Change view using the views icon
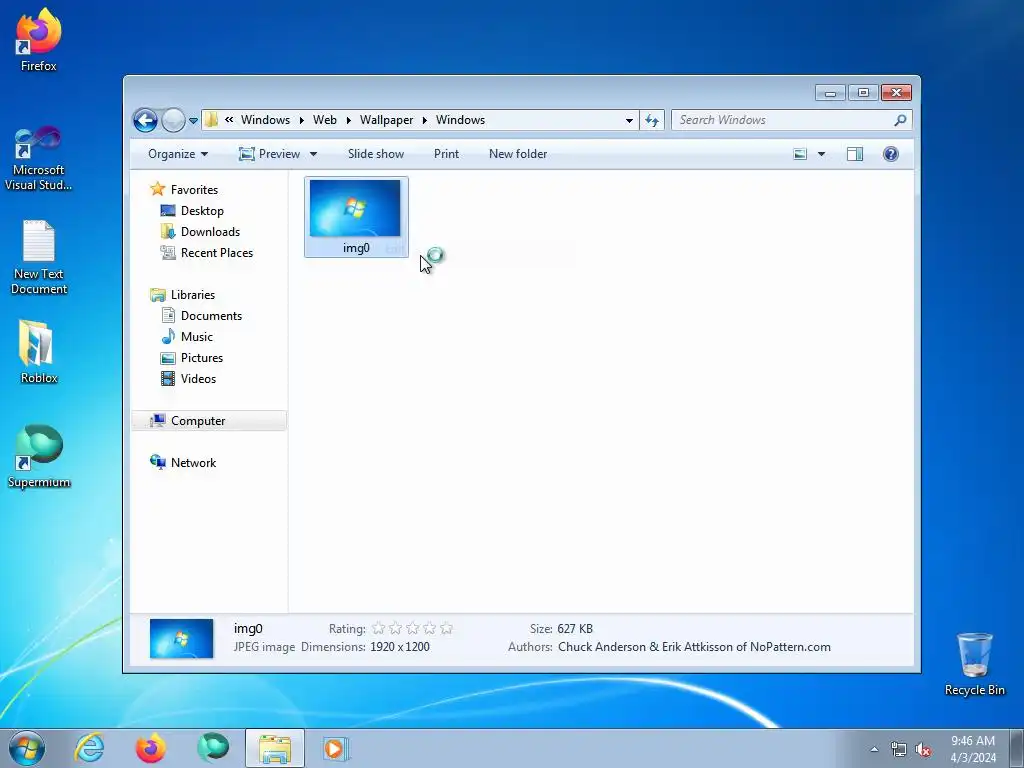This screenshot has height=768, width=1024. click(800, 154)
